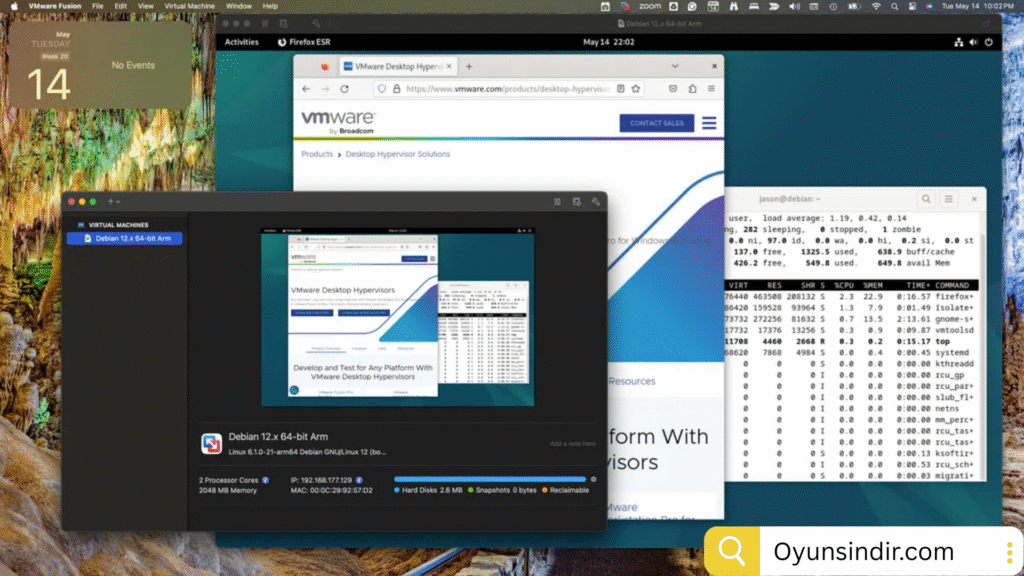Click the disk usage refresh circle icon
Screen dimensions: 1024x576
[x=593, y=479]
